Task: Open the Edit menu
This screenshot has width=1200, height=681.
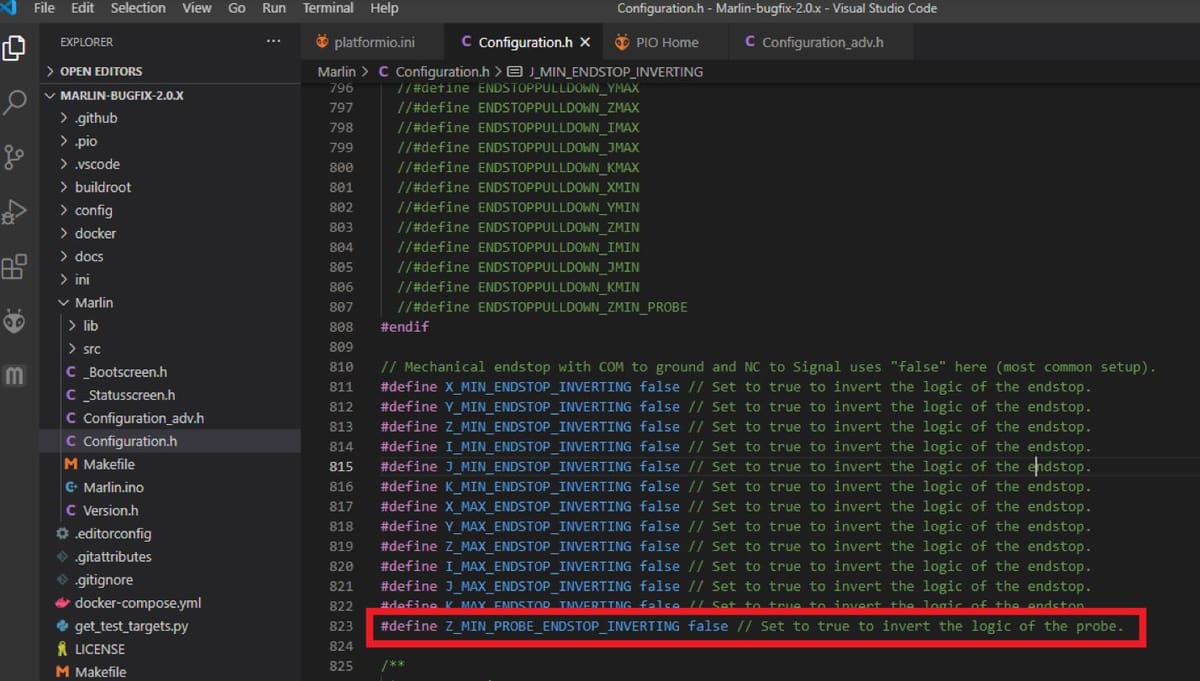Action: click(x=83, y=8)
